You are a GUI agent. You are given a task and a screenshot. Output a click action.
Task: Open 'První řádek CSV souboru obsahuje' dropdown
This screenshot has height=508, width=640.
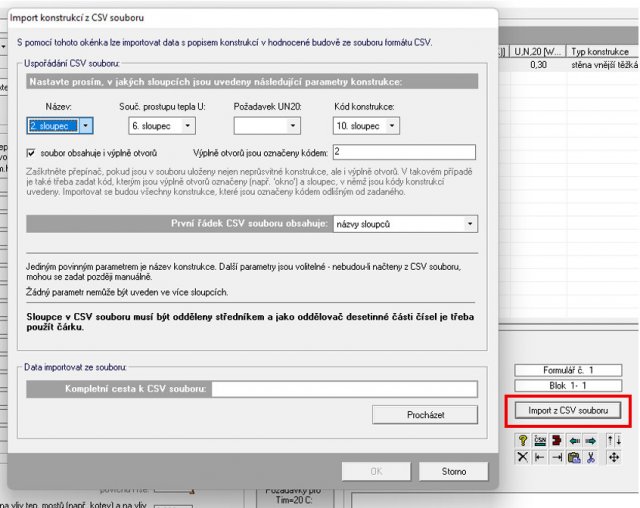click(x=470, y=224)
